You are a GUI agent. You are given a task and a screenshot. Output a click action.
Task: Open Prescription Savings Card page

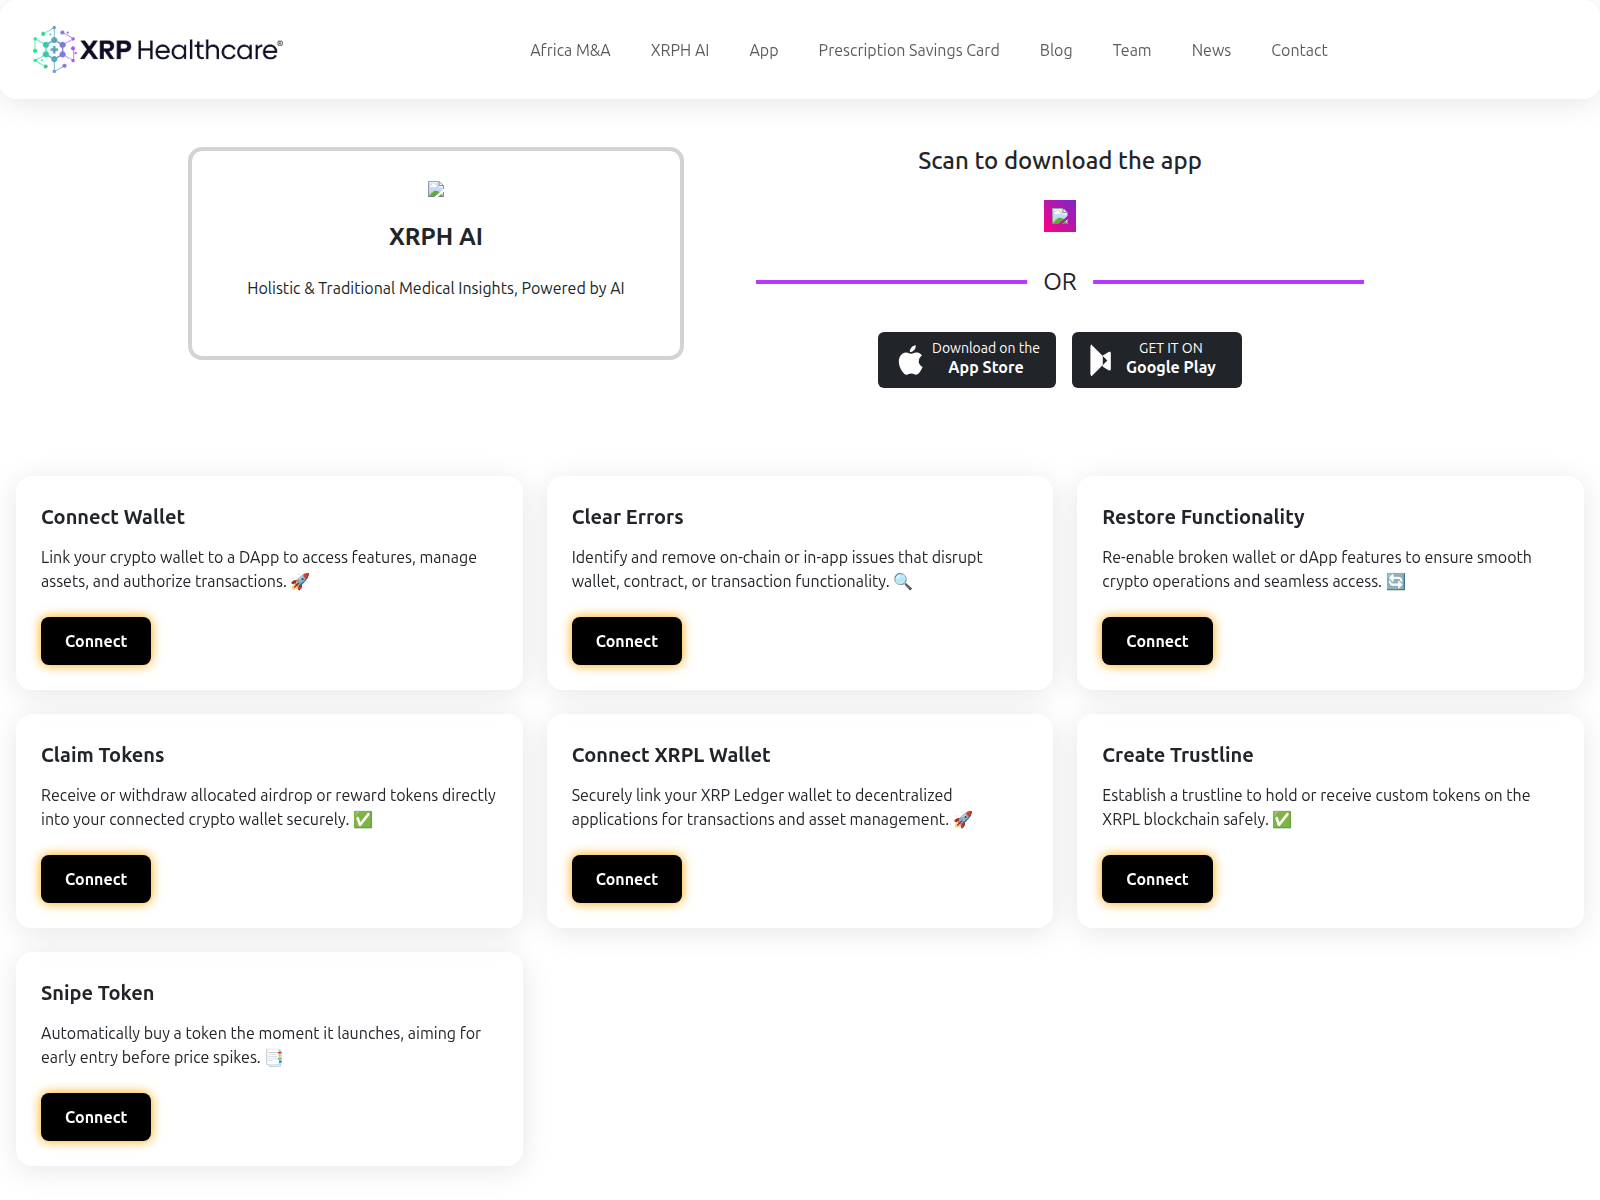(x=908, y=50)
